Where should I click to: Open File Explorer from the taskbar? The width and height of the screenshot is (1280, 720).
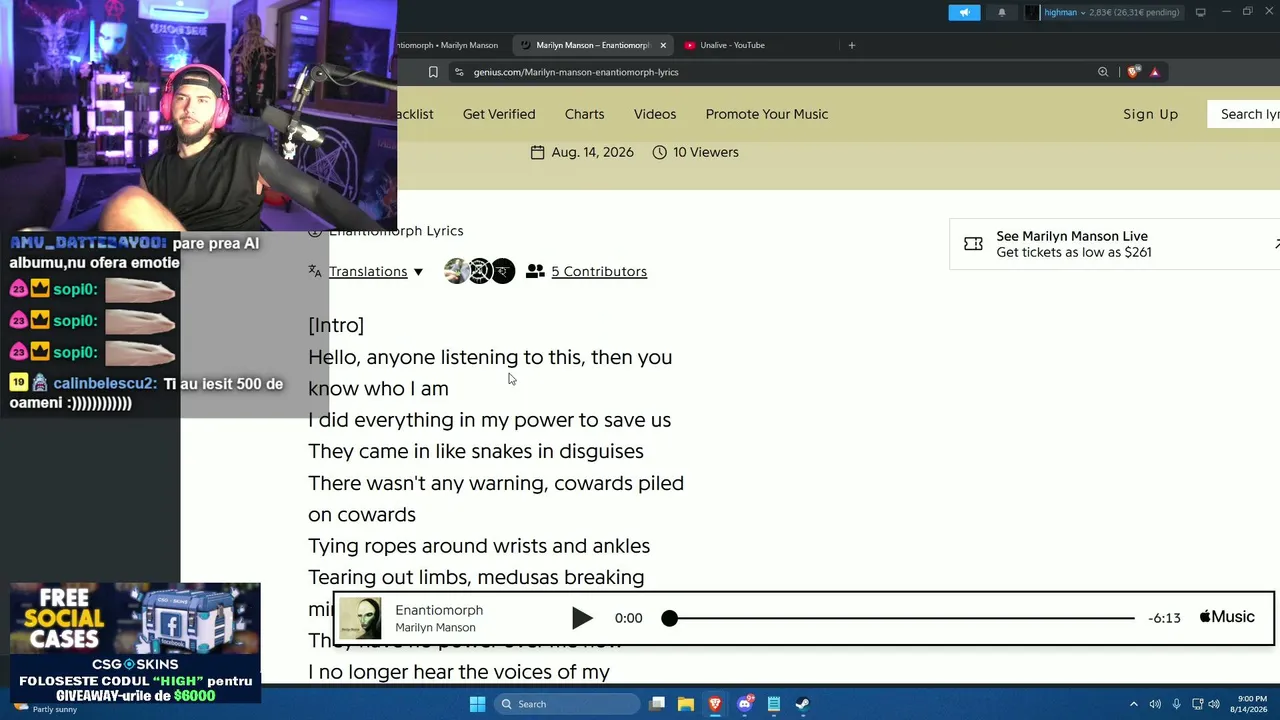pos(686,704)
